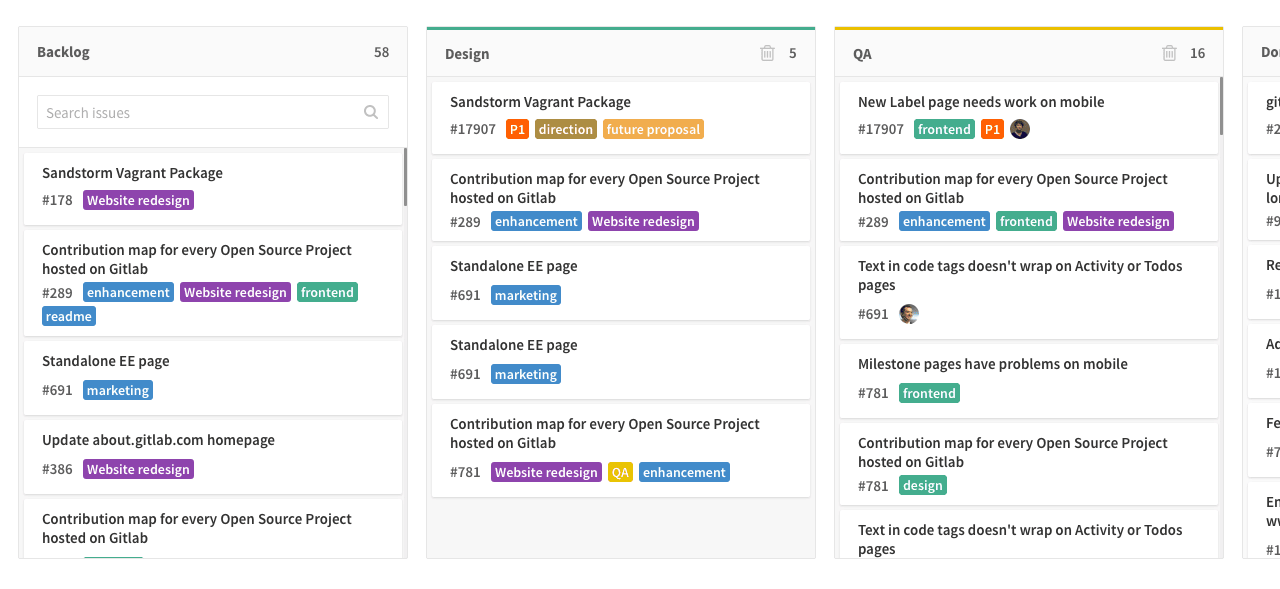Open New Label page needs work issue
This screenshot has height=589, width=1280.
coord(981,102)
